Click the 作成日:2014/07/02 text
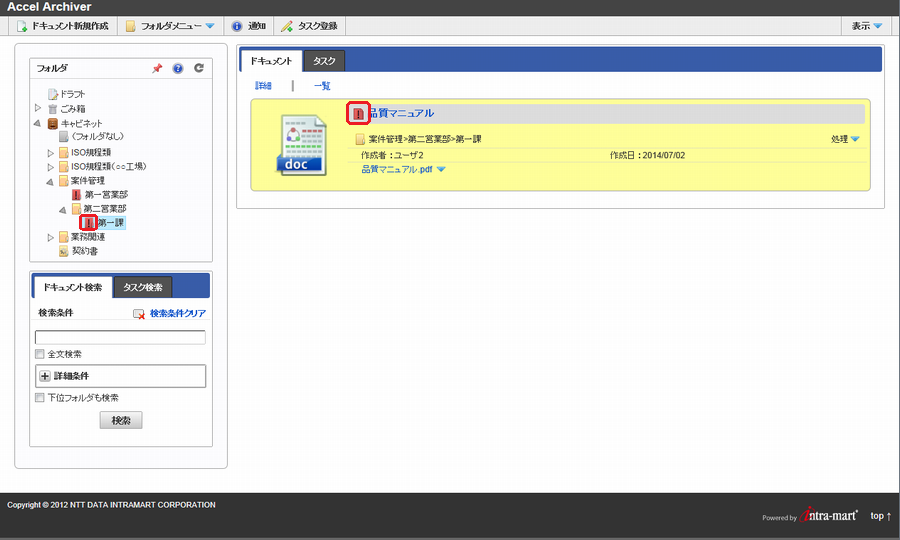Image resolution: width=900 pixels, height=540 pixels. pyautogui.click(x=647, y=156)
